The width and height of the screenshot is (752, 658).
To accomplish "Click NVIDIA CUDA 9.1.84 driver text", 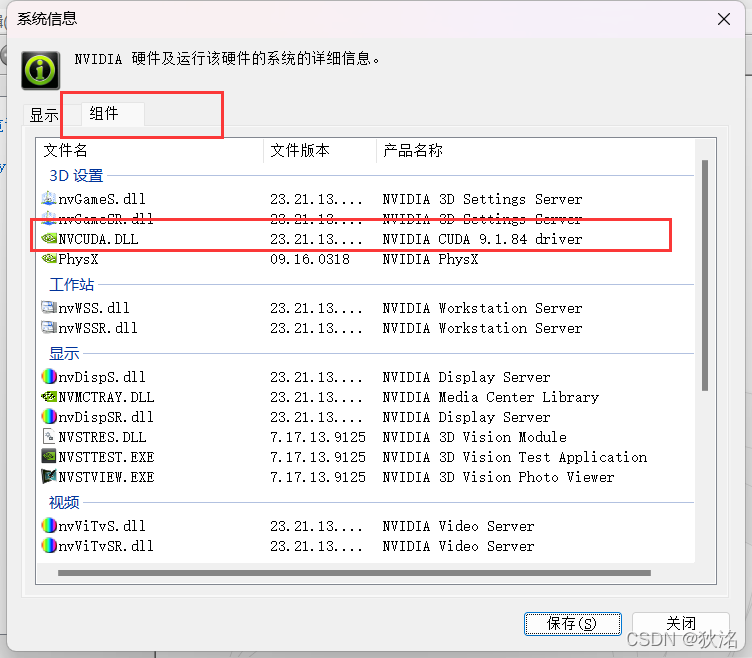I will coord(482,239).
